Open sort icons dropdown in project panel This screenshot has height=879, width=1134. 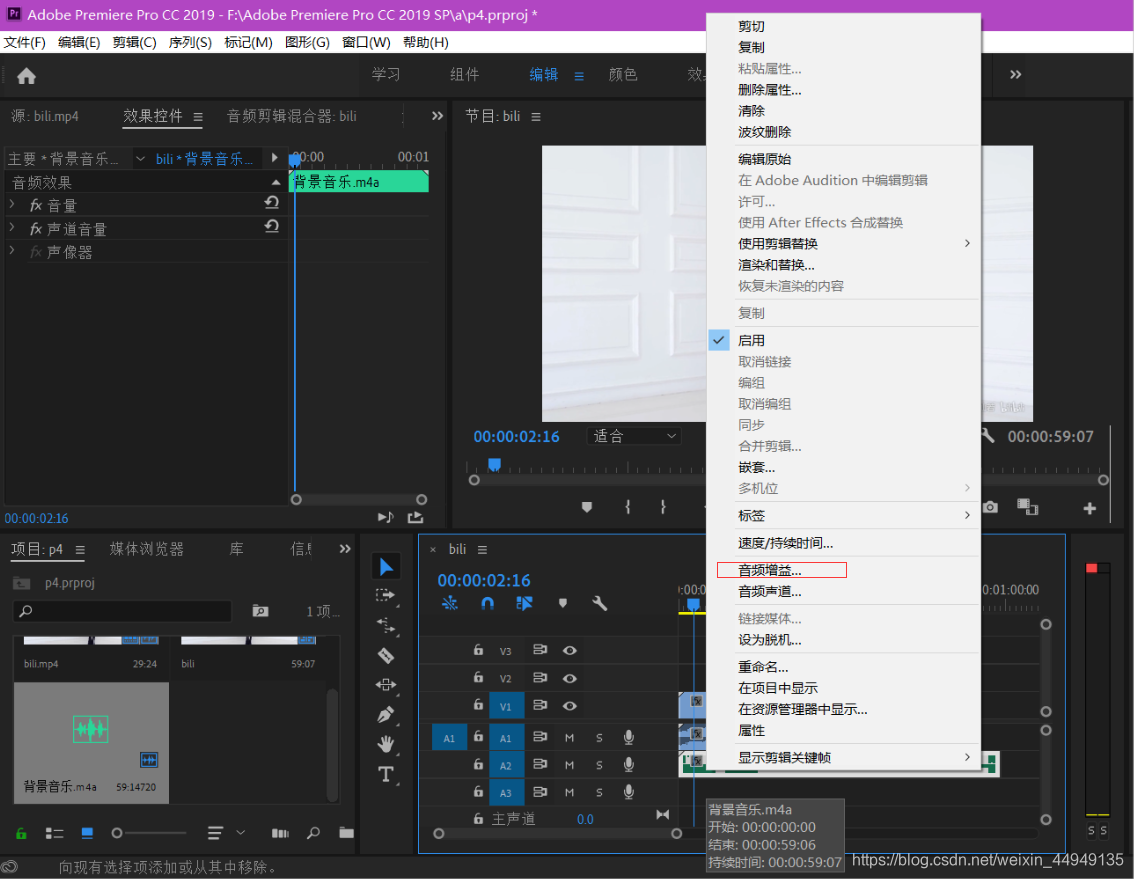(x=225, y=833)
